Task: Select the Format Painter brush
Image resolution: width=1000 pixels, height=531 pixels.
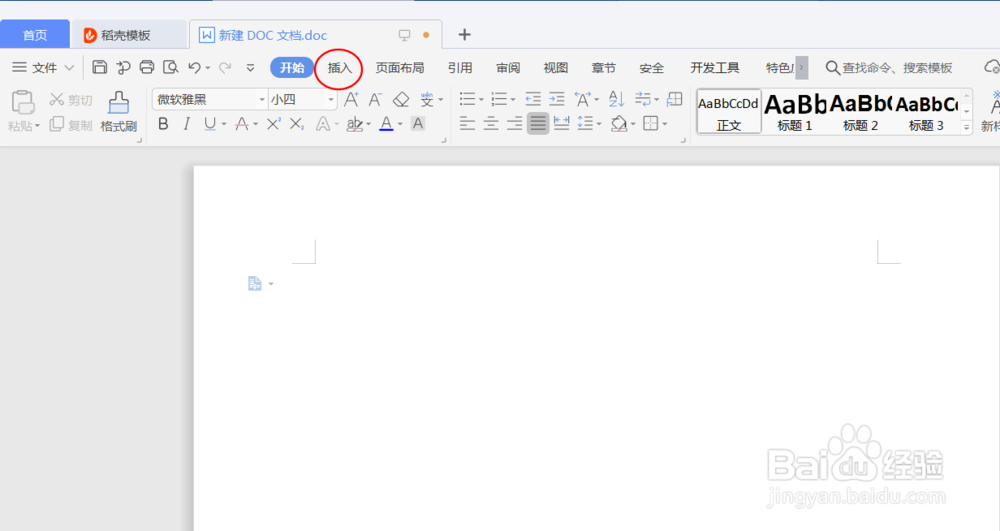Action: [119, 111]
